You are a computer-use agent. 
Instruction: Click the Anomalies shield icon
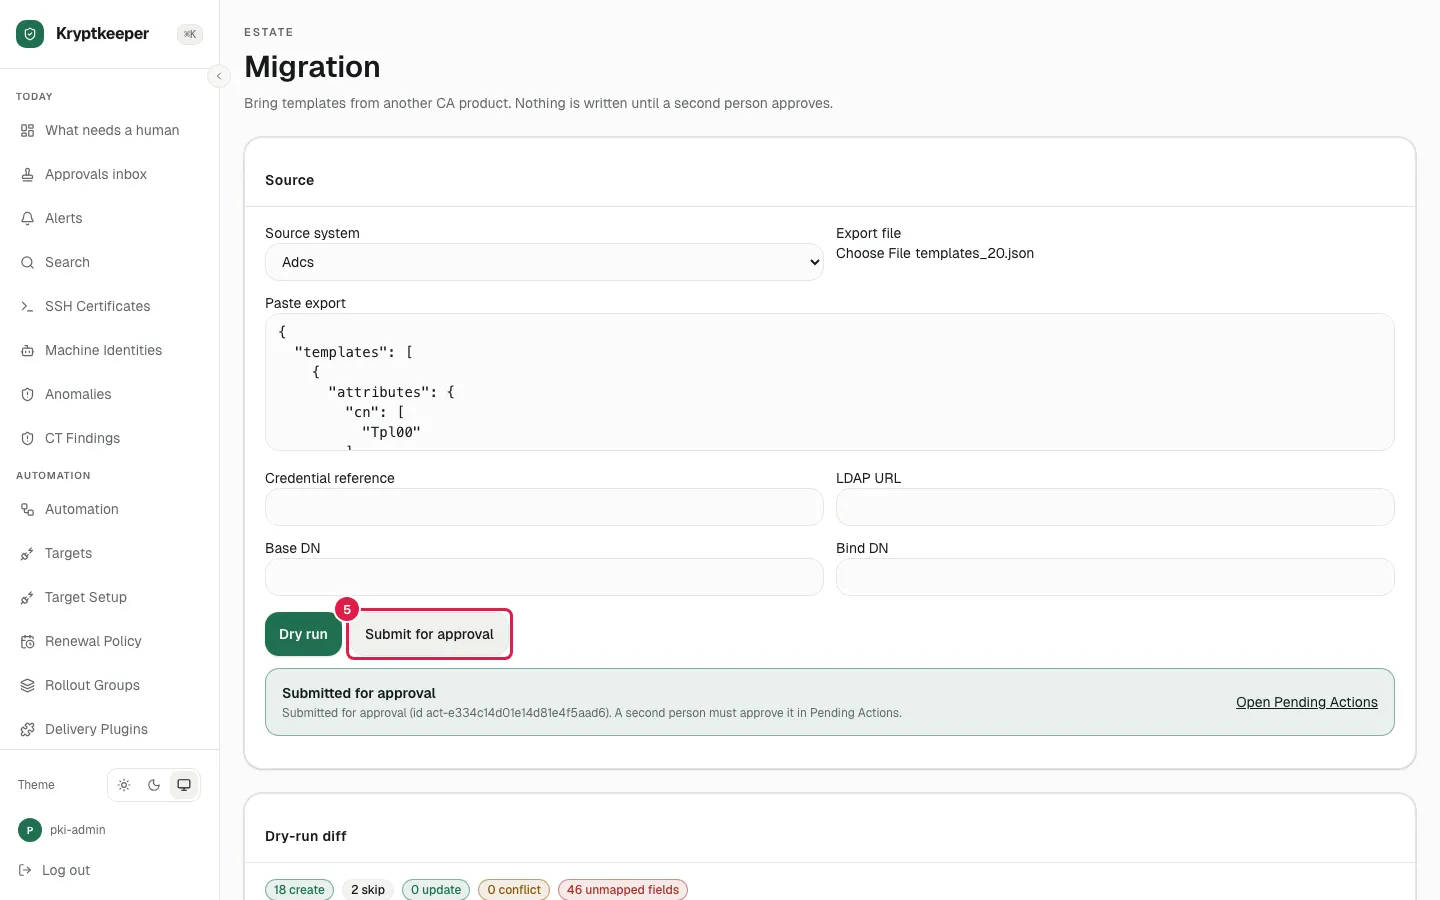click(27, 394)
